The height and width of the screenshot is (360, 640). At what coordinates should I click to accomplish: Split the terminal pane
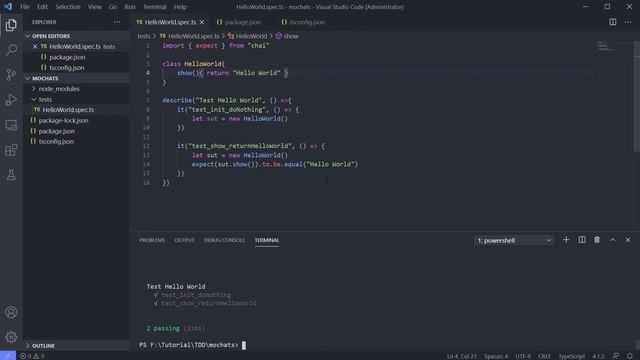click(x=582, y=240)
